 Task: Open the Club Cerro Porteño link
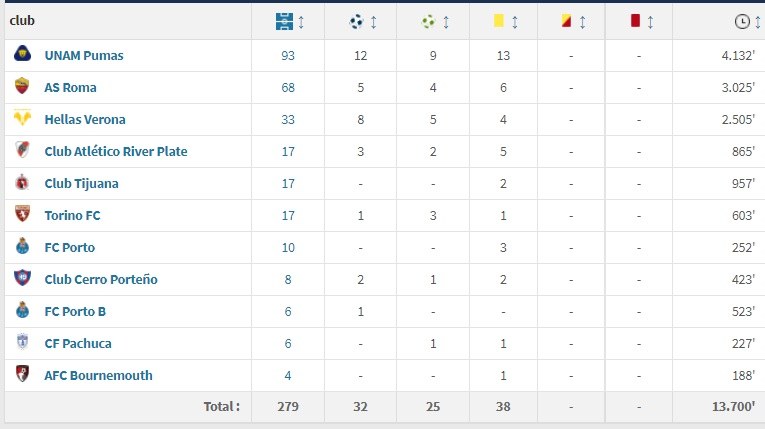coord(101,280)
